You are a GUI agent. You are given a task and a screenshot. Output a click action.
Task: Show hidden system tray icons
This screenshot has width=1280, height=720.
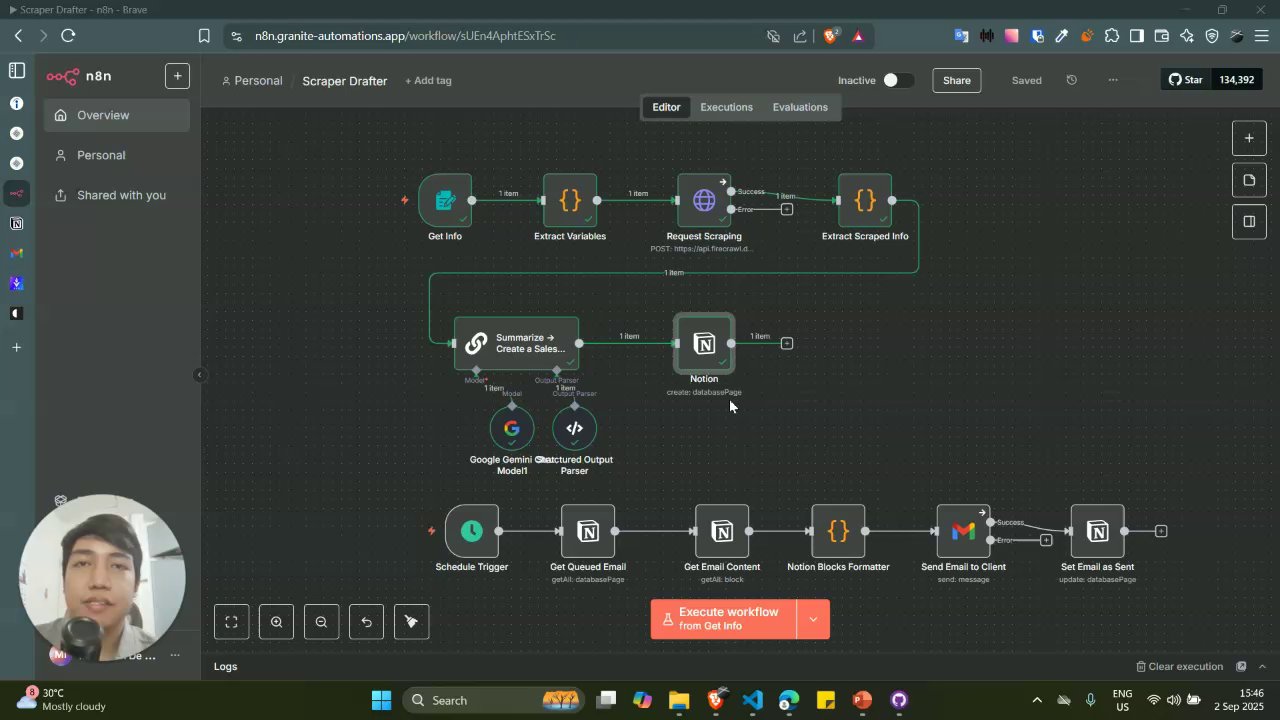(x=1037, y=700)
